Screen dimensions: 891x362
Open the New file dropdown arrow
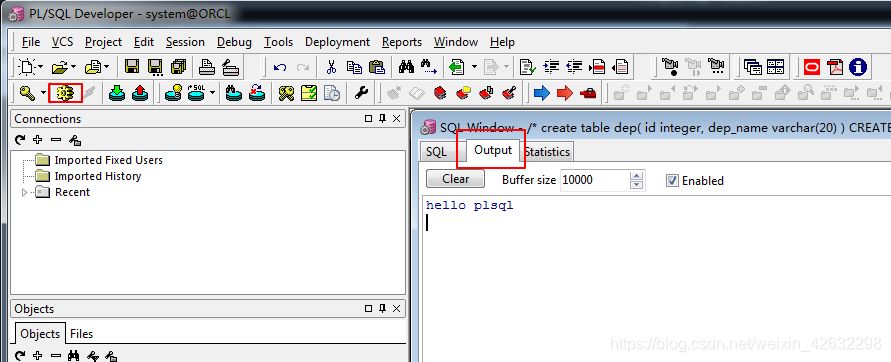[40, 68]
